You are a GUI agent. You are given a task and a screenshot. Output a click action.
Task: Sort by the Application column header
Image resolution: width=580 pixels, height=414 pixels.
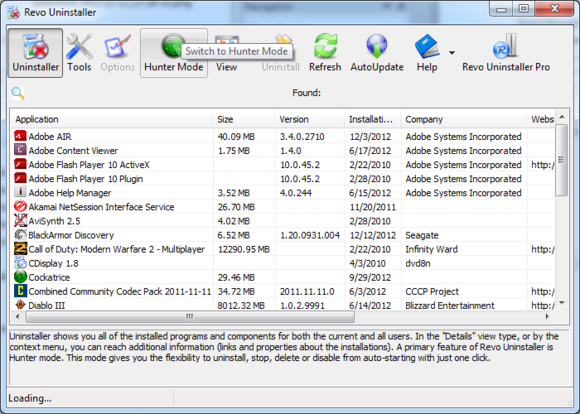(111, 119)
